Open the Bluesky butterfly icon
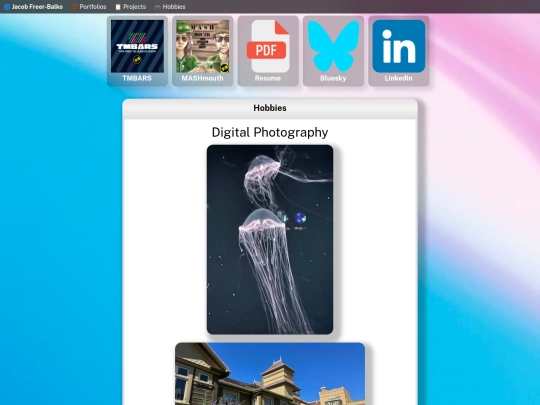This screenshot has width=540, height=405. (333, 46)
